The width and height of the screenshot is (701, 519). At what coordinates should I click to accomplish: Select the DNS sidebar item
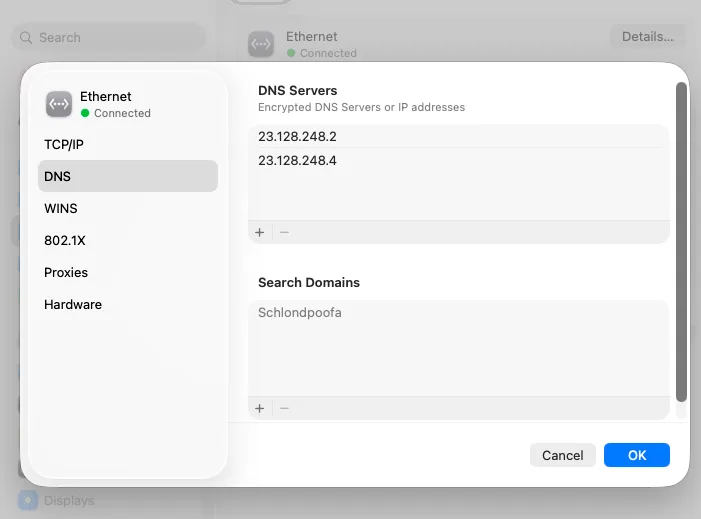click(x=128, y=176)
